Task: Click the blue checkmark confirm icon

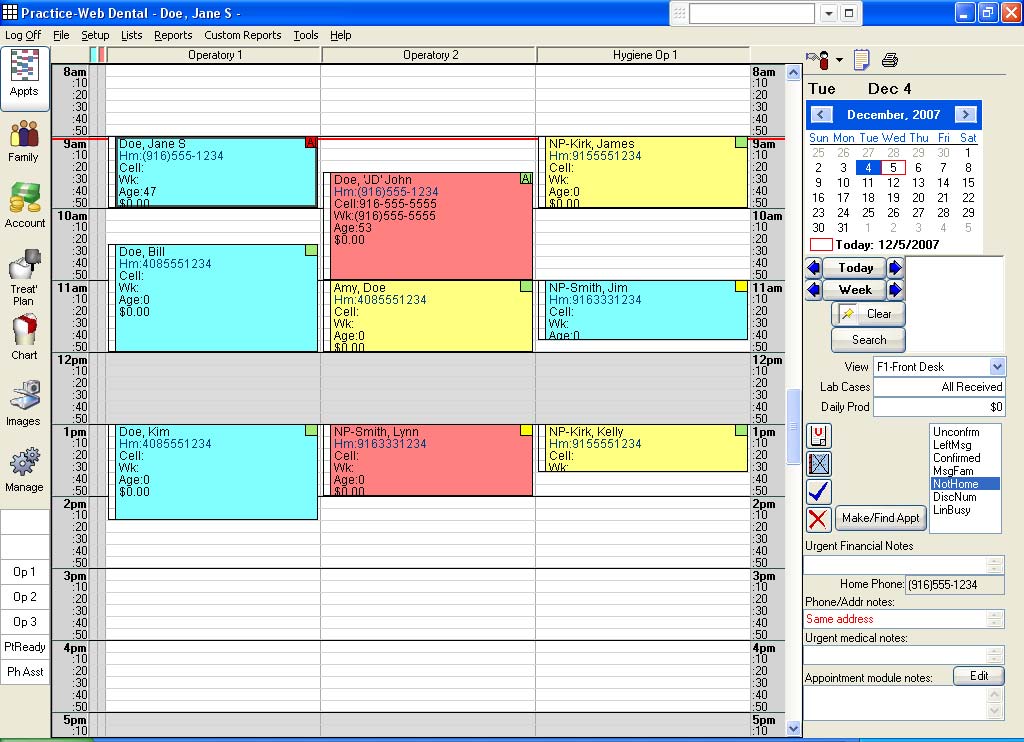Action: 817,491
